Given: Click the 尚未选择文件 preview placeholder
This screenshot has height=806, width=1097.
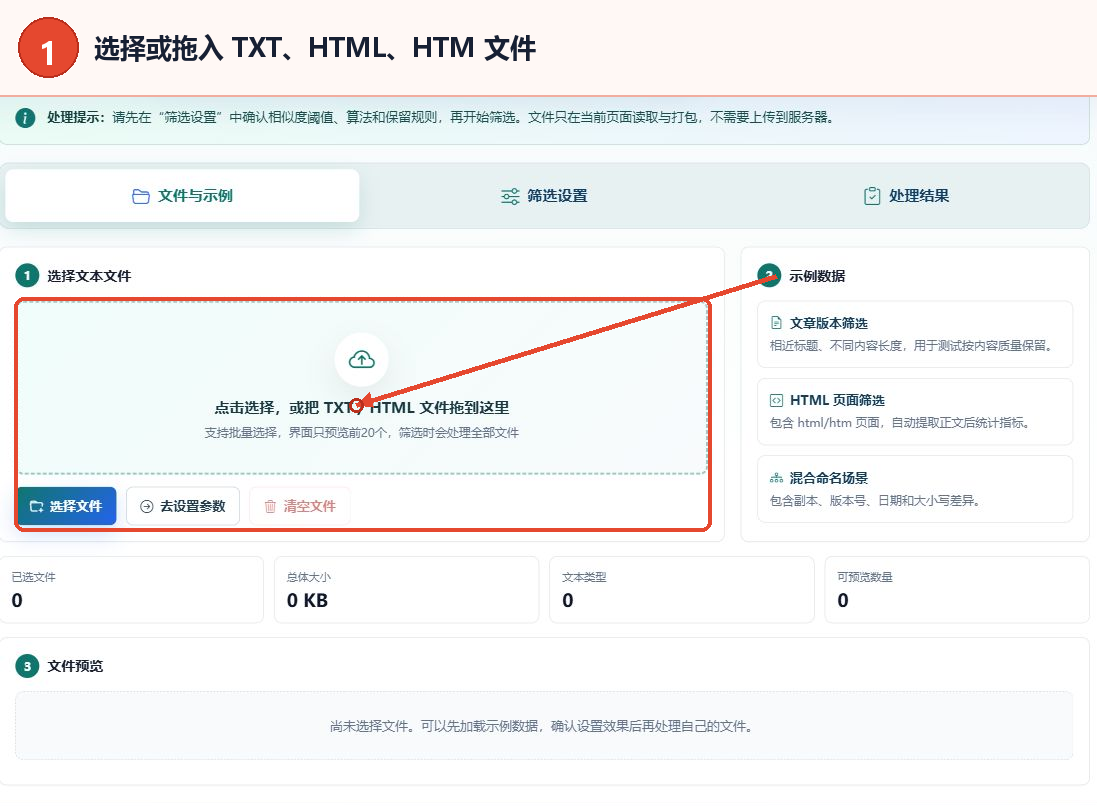Looking at the screenshot, I should [x=544, y=726].
